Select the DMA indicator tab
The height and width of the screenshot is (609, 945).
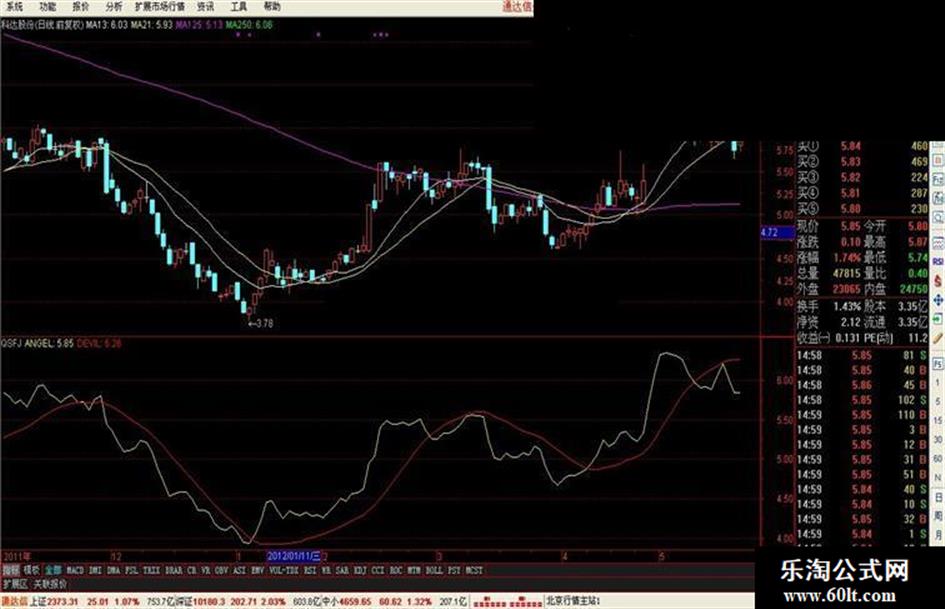point(113,570)
